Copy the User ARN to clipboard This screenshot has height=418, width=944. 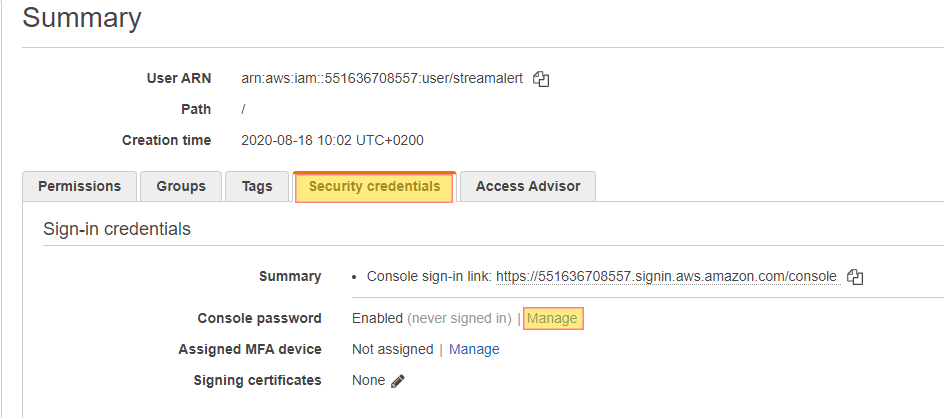pos(541,79)
